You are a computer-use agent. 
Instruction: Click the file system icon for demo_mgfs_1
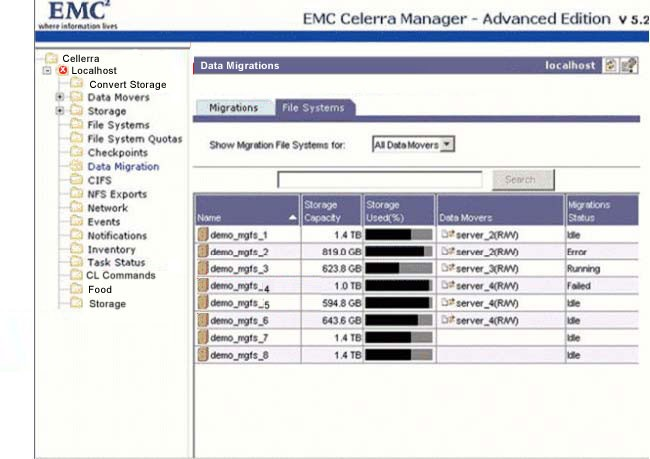click(203, 234)
